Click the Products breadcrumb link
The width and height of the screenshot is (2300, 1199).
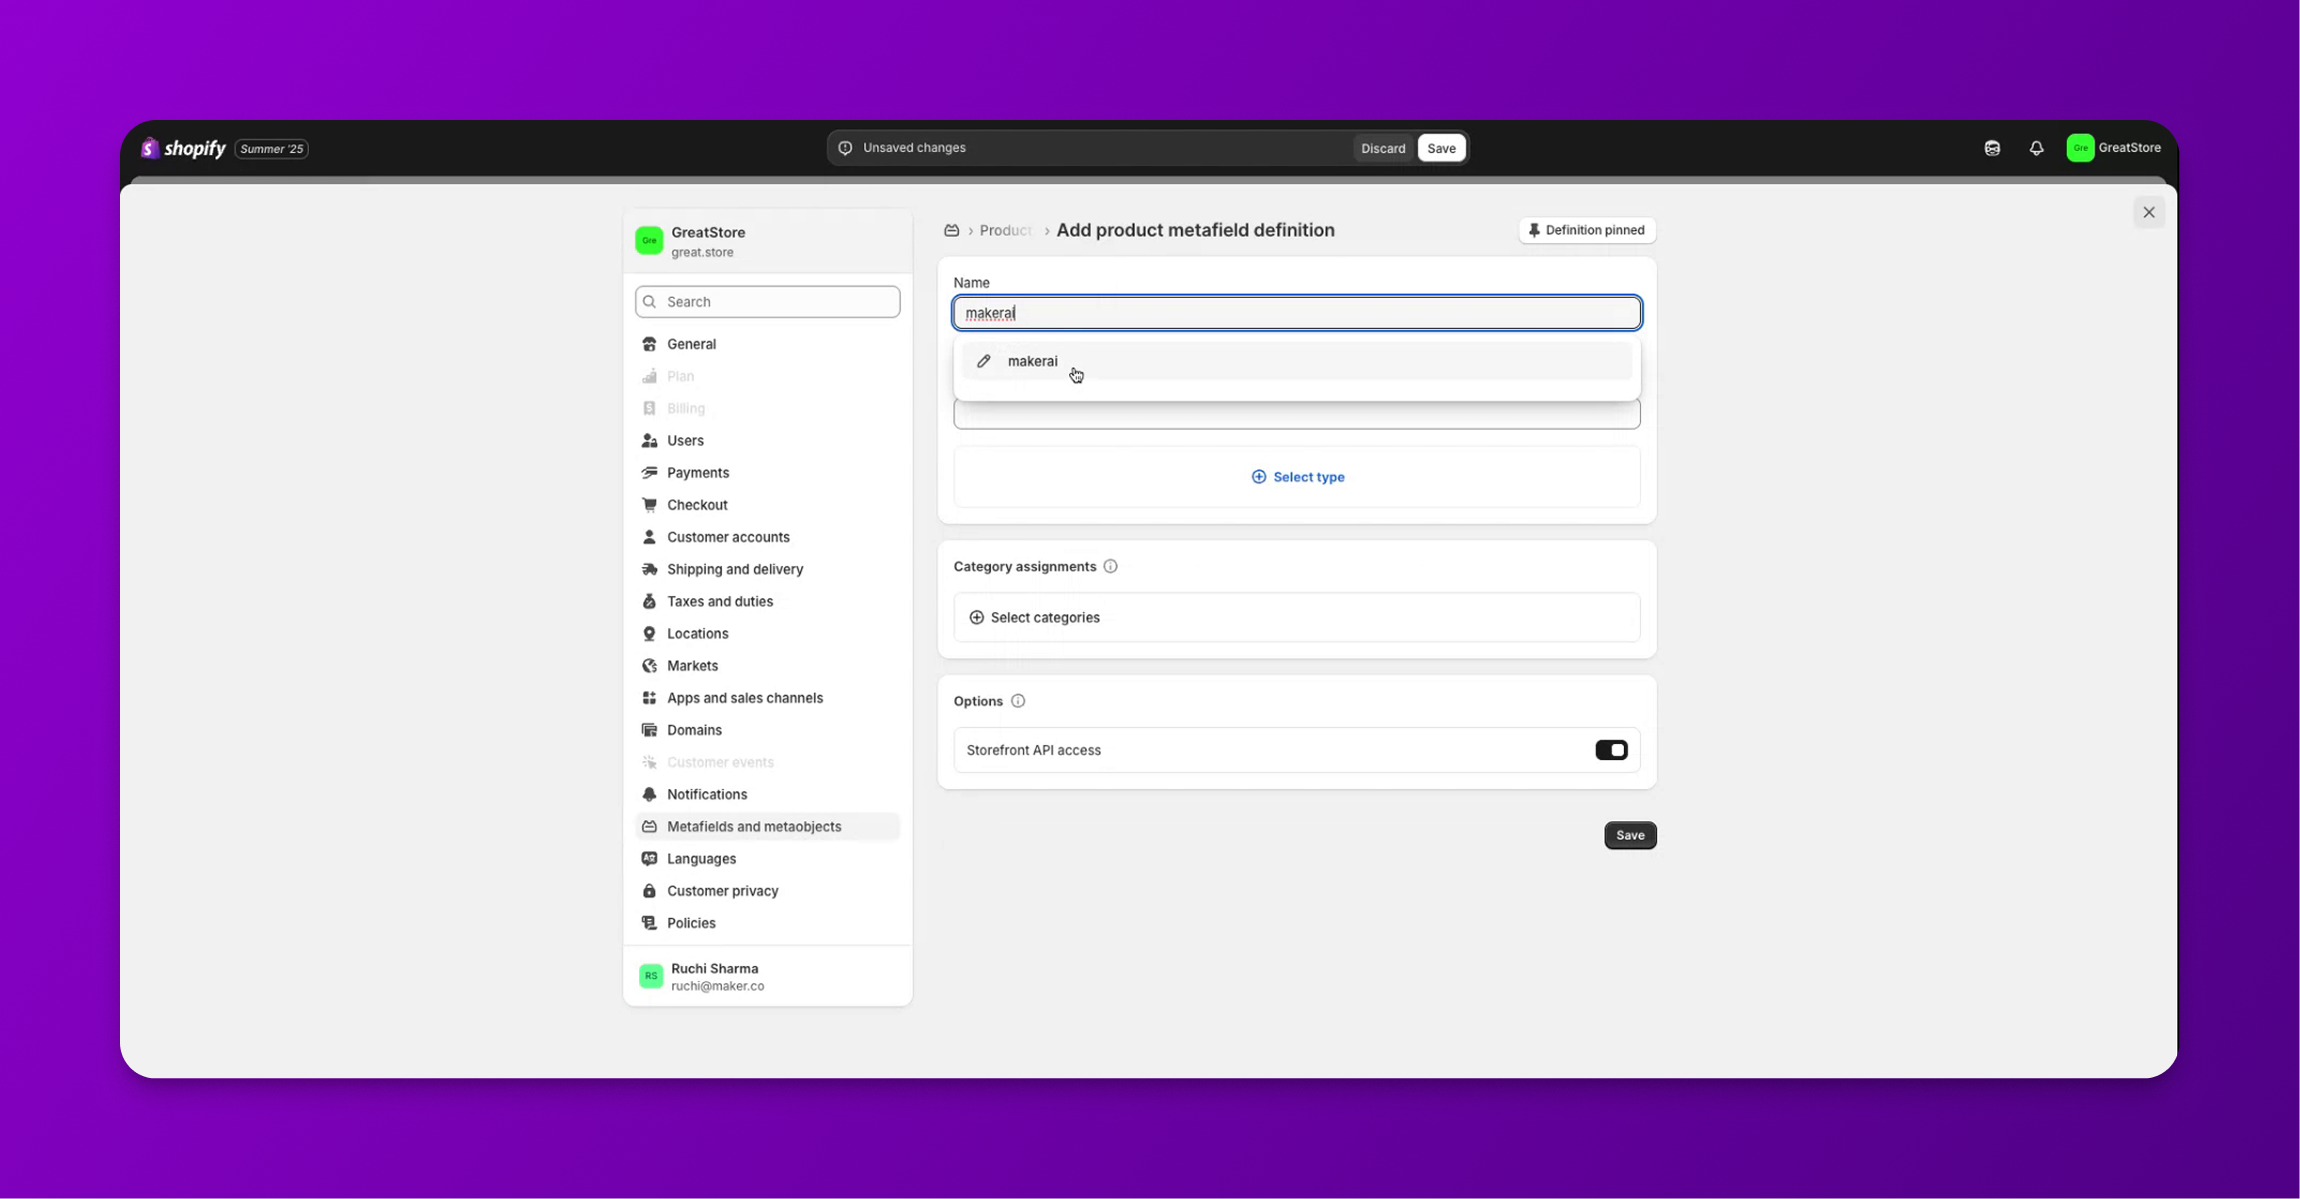point(1004,230)
